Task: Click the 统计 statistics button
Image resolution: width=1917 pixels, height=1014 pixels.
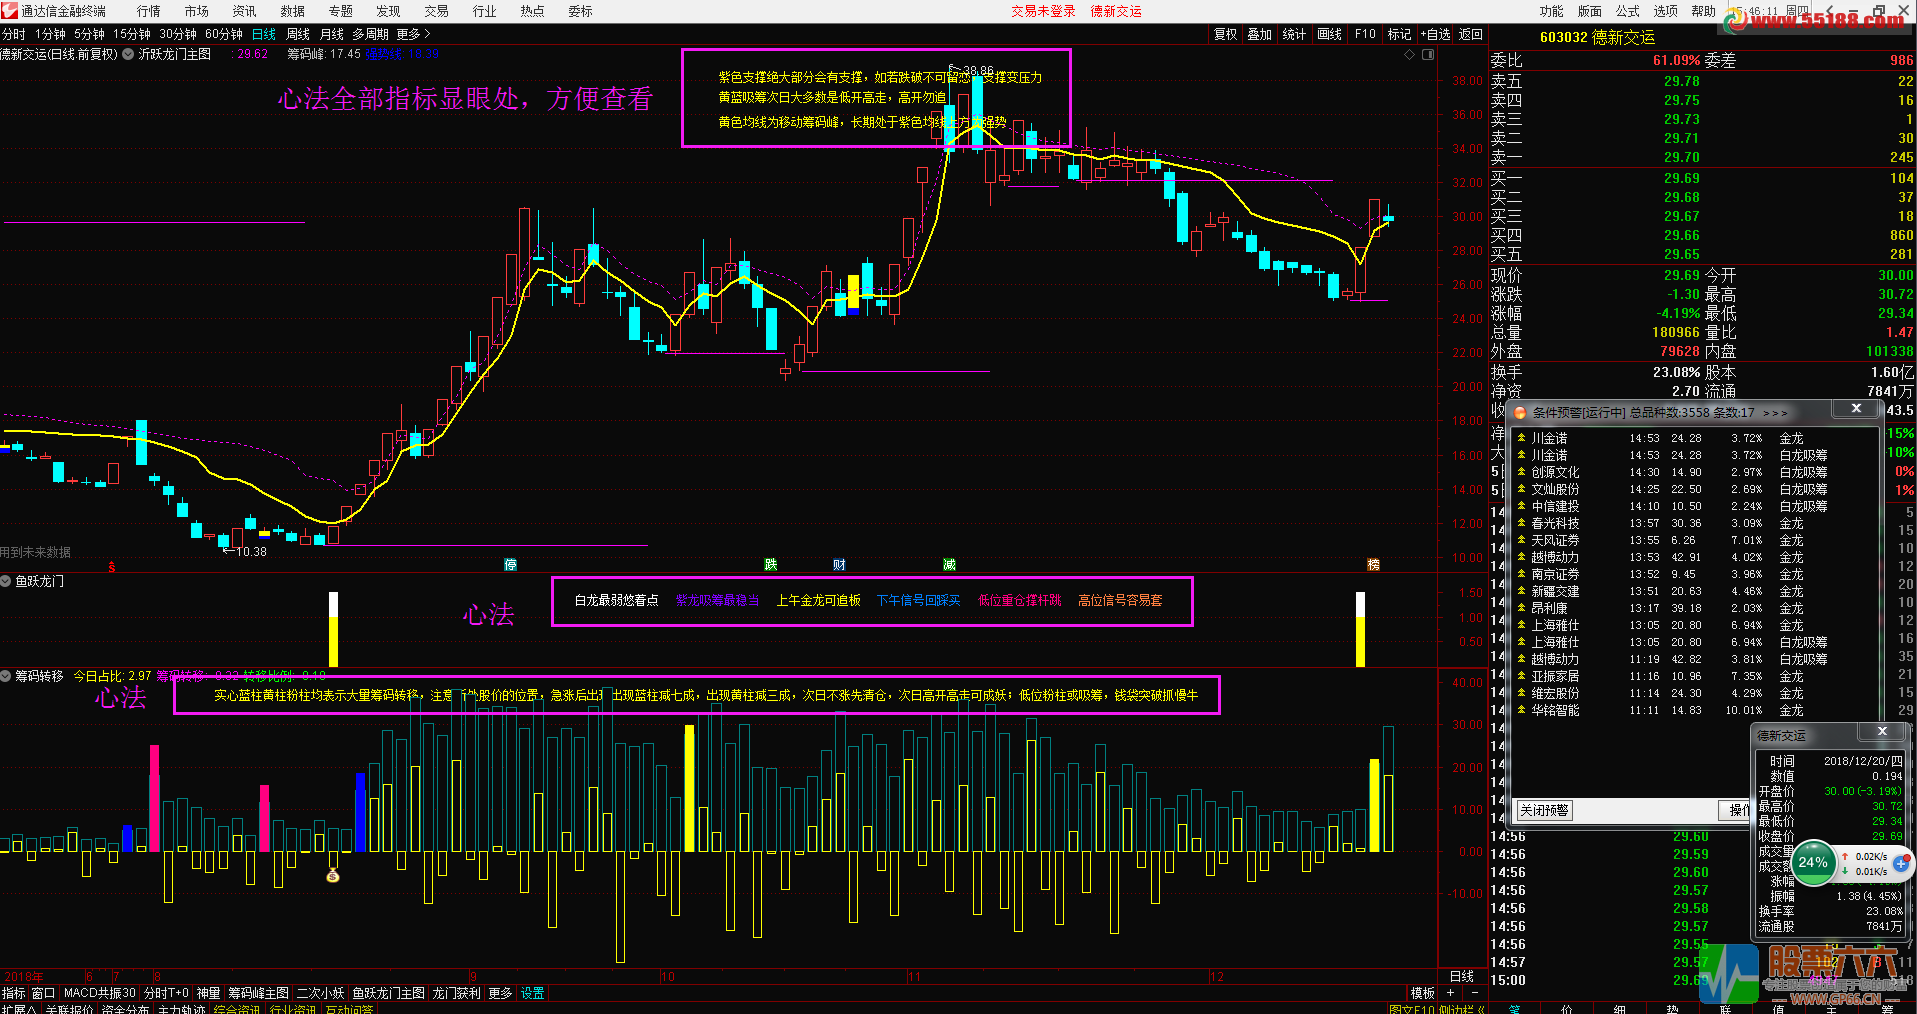Action: [1294, 34]
